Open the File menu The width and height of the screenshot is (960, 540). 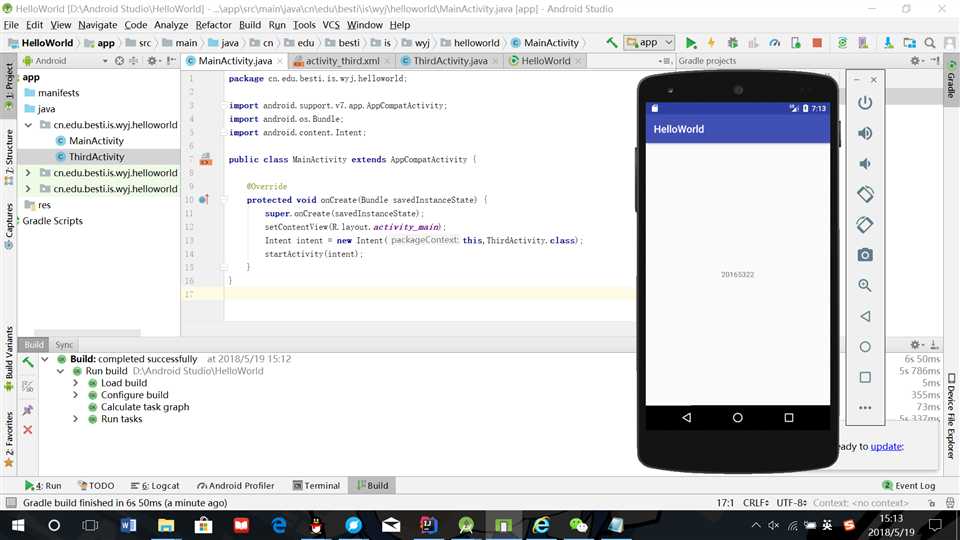(11, 25)
